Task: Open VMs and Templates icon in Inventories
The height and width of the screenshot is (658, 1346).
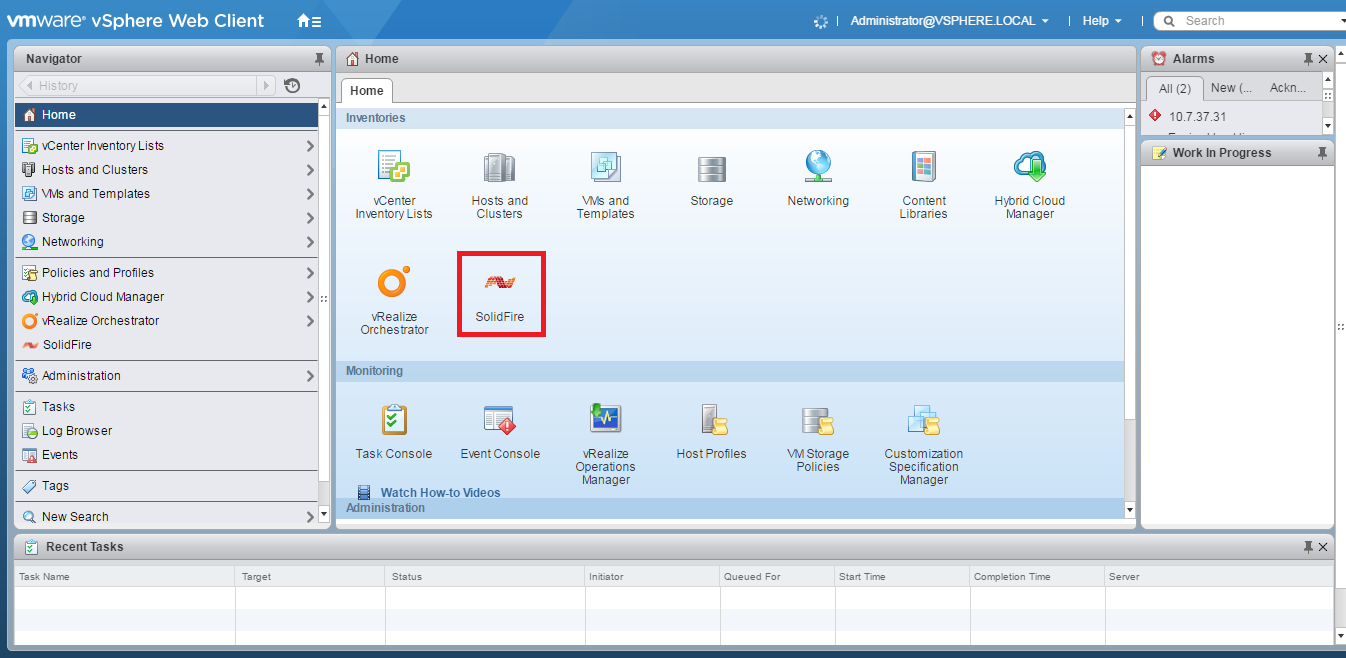Action: 605,167
